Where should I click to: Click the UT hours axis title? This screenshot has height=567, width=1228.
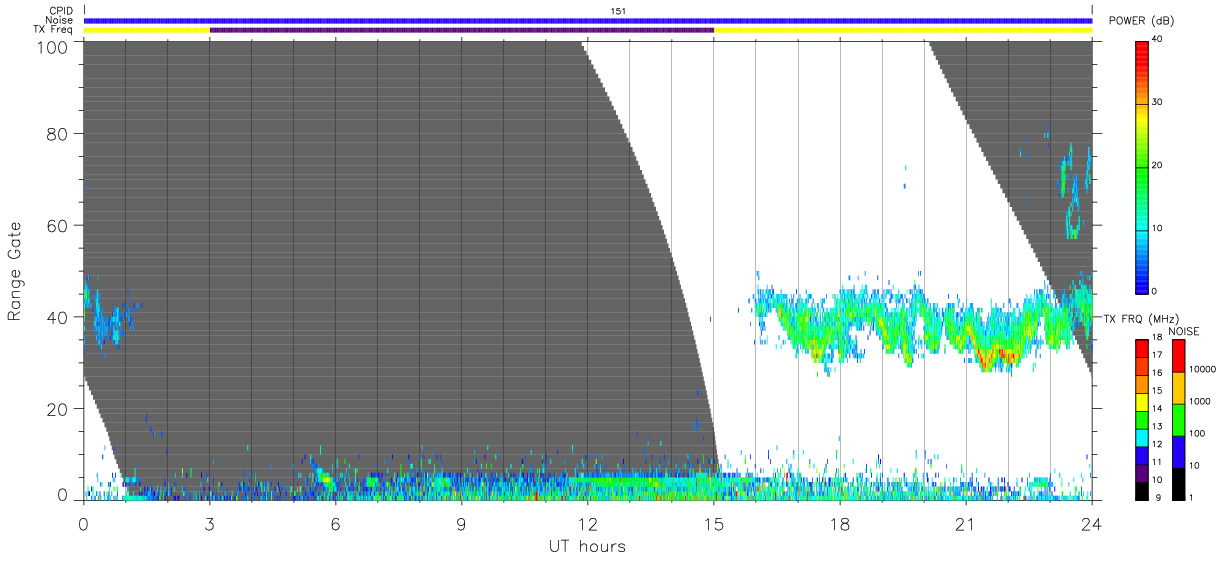[x=586, y=546]
